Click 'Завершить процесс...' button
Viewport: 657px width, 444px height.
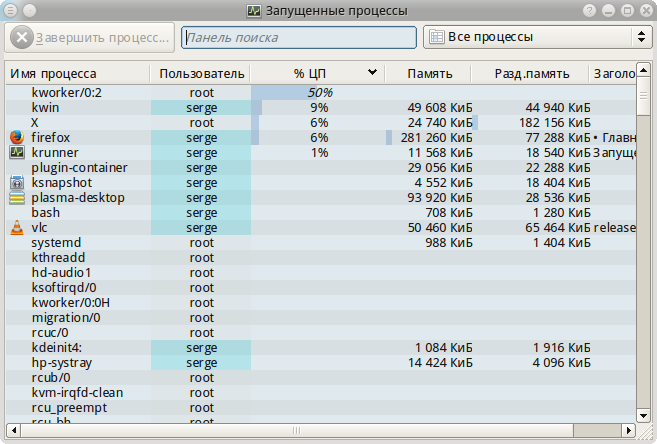tap(90, 38)
